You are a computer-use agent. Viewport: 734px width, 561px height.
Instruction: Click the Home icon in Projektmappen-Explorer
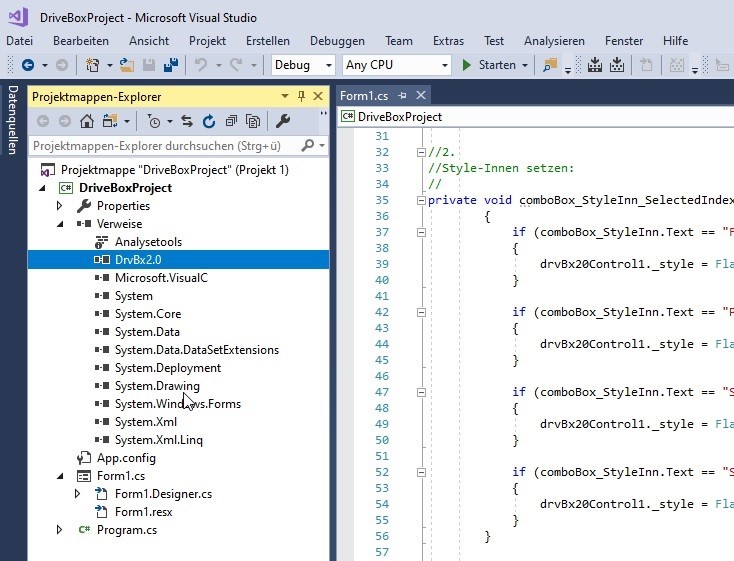(87, 121)
